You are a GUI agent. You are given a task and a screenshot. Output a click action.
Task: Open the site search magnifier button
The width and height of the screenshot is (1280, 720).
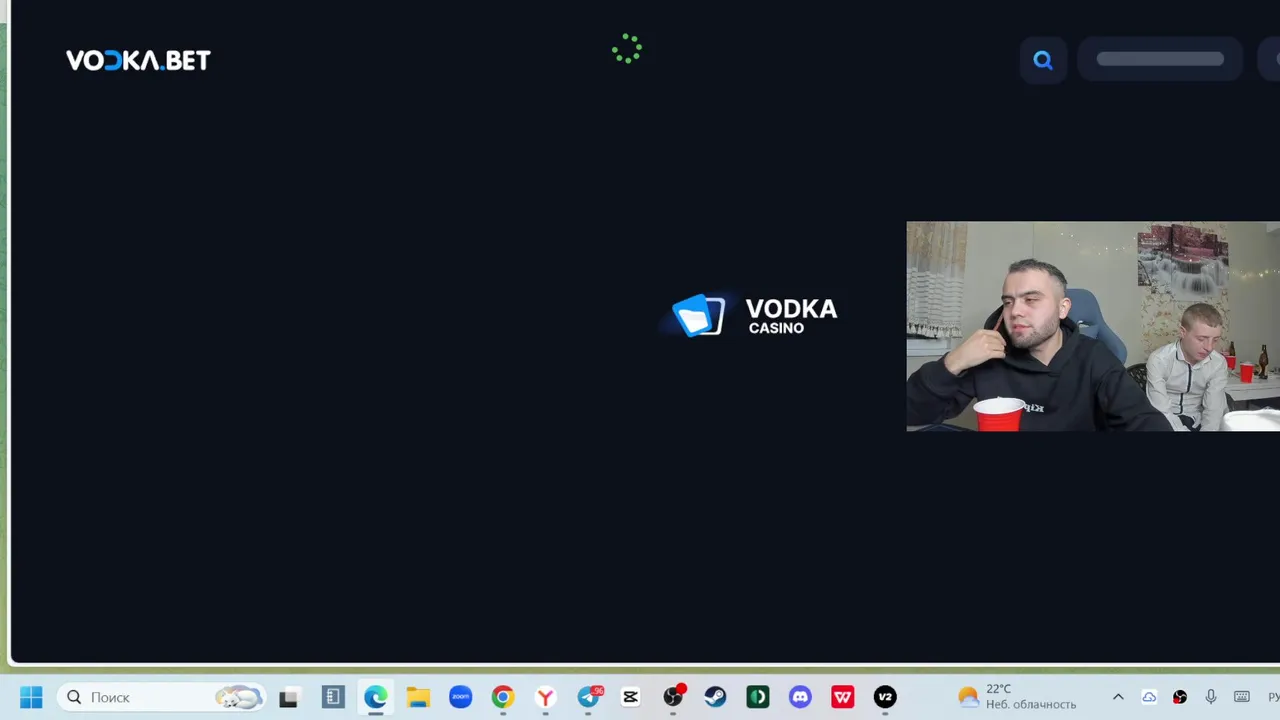(1043, 60)
